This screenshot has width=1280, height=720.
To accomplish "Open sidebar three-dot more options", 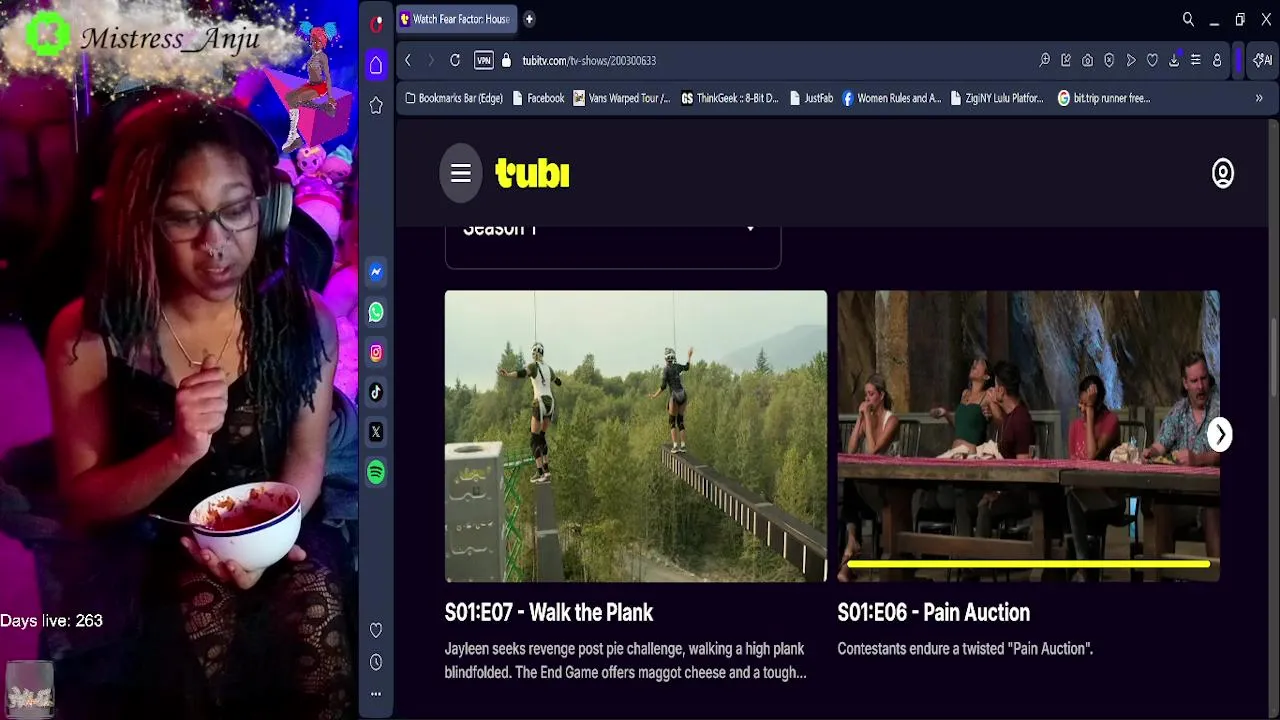I will 376,694.
